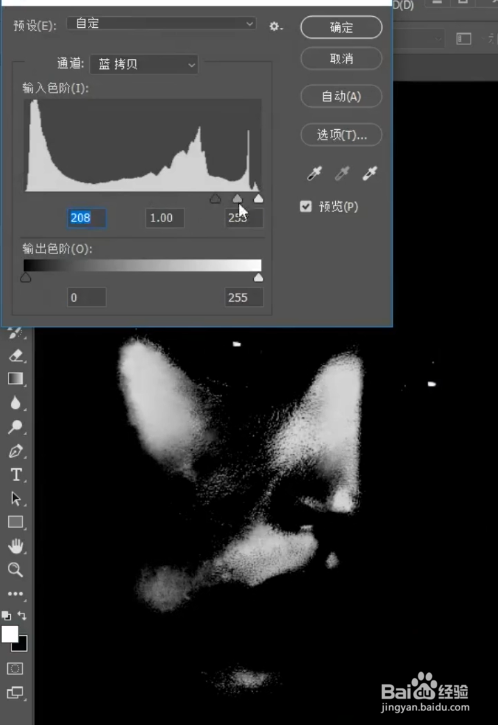Click the input shadow field showing 208
The height and width of the screenshot is (725, 498).
87,218
